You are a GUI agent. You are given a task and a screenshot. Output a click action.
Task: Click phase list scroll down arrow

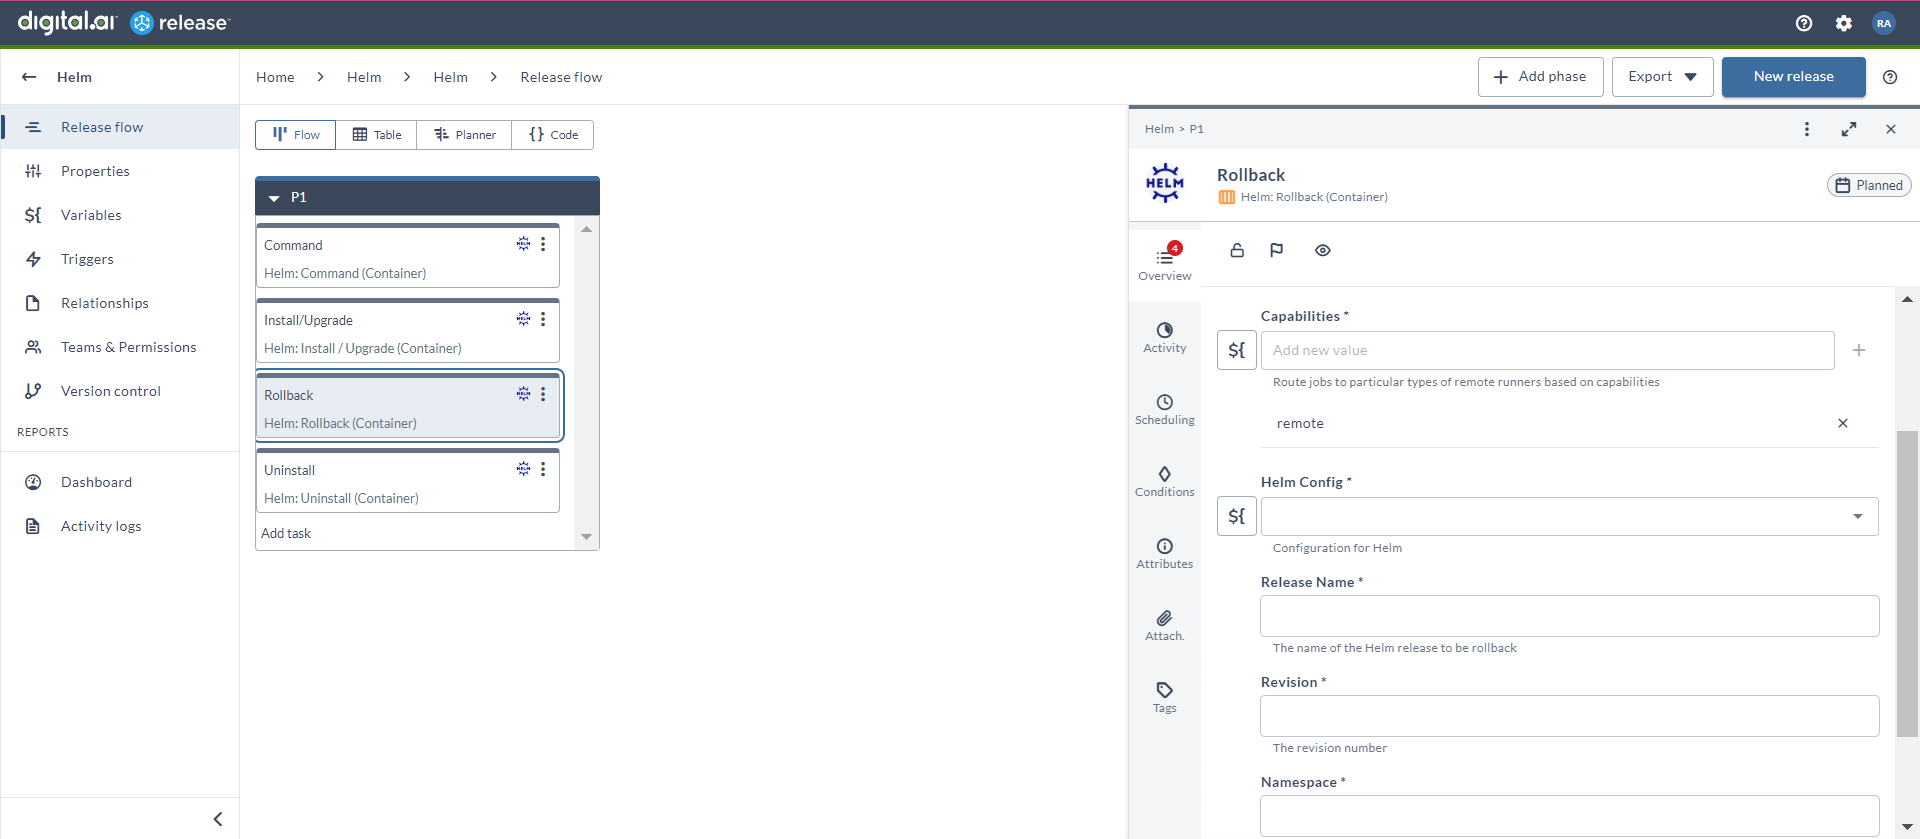coord(587,537)
